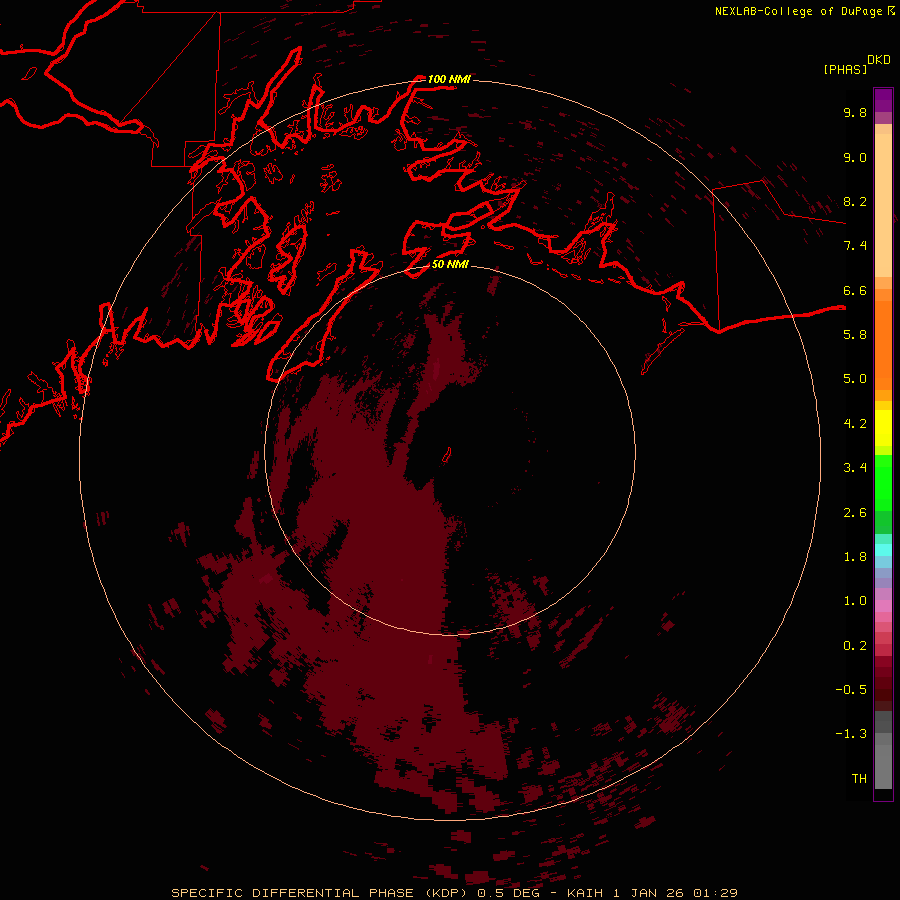Click the 9.0 legend value
This screenshot has height=900, width=900.
[x=855, y=157]
